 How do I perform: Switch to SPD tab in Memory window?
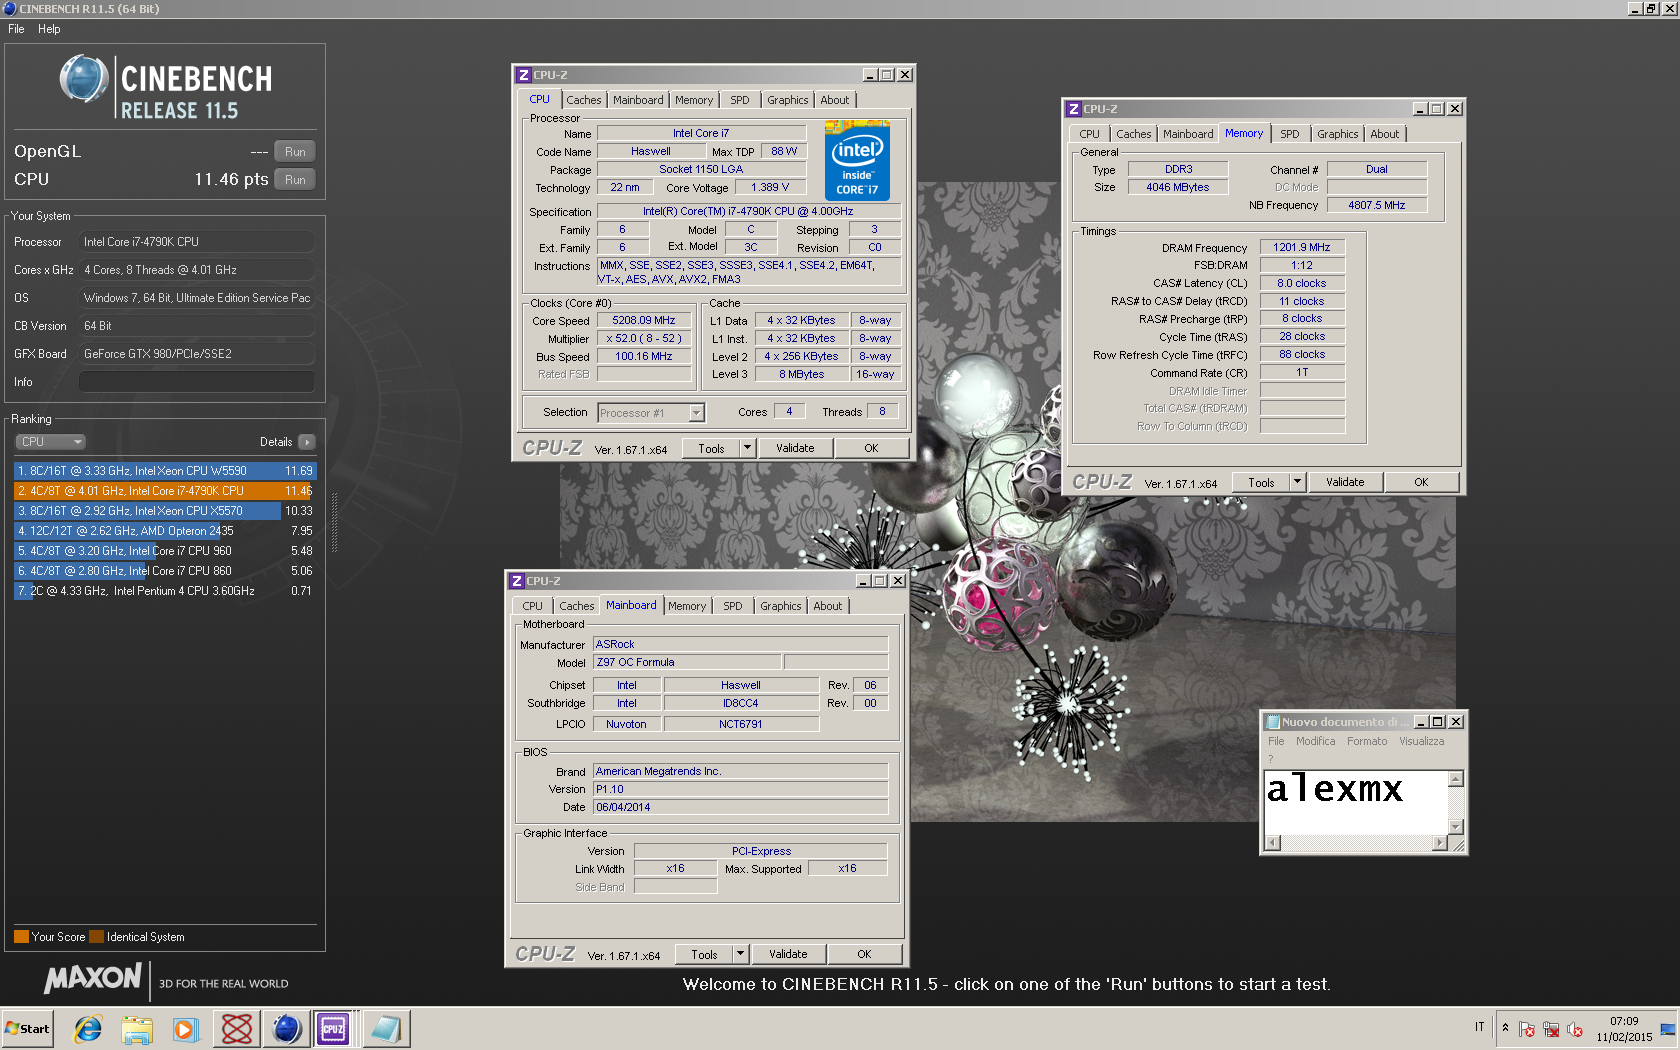pos(1290,134)
